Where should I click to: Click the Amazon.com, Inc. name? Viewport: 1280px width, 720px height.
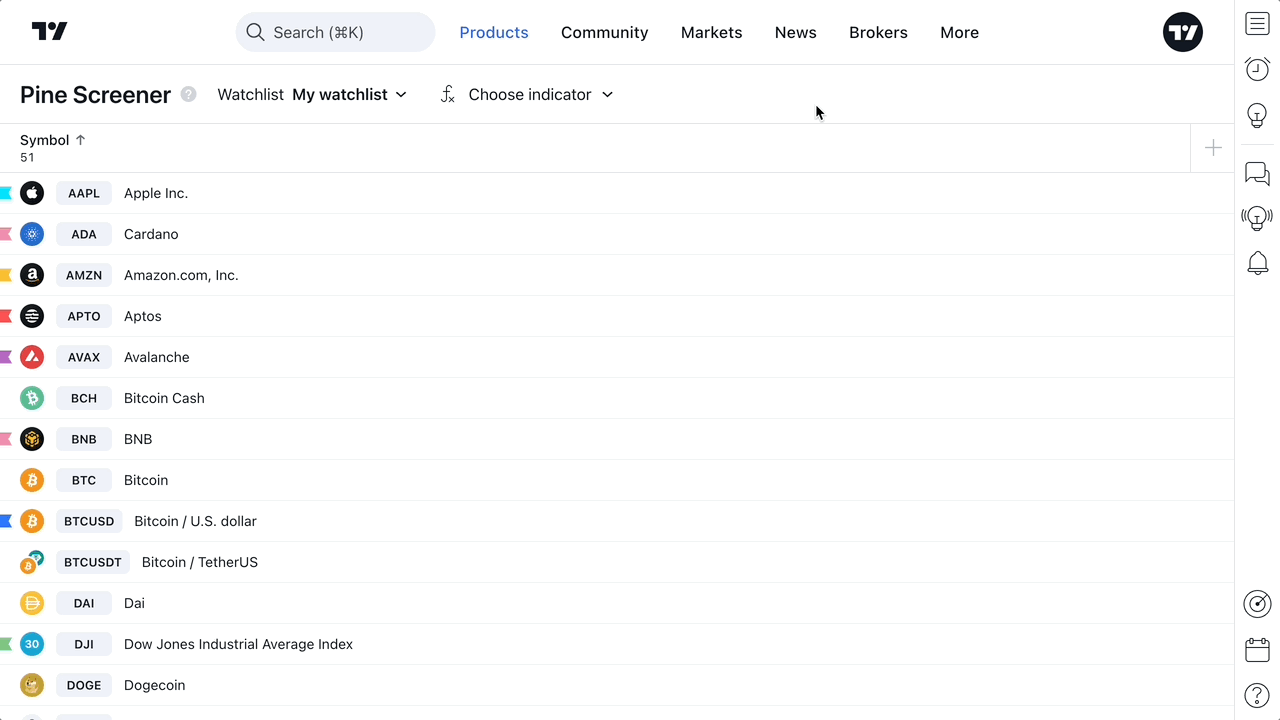pos(181,275)
